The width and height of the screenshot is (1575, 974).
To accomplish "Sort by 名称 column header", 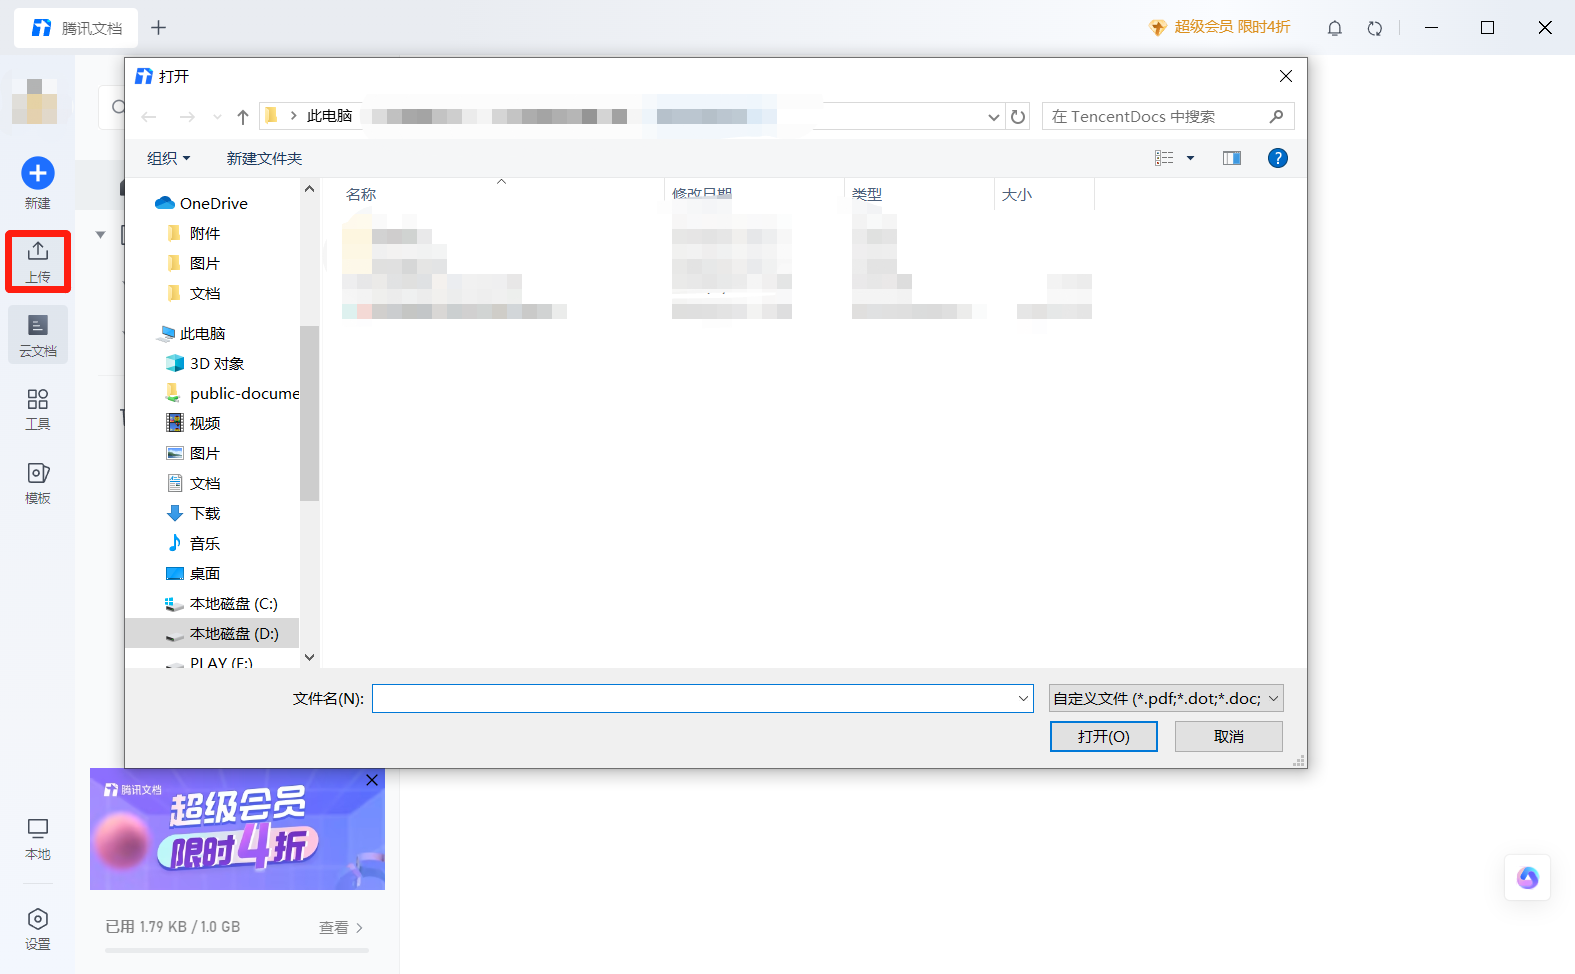I will (361, 194).
